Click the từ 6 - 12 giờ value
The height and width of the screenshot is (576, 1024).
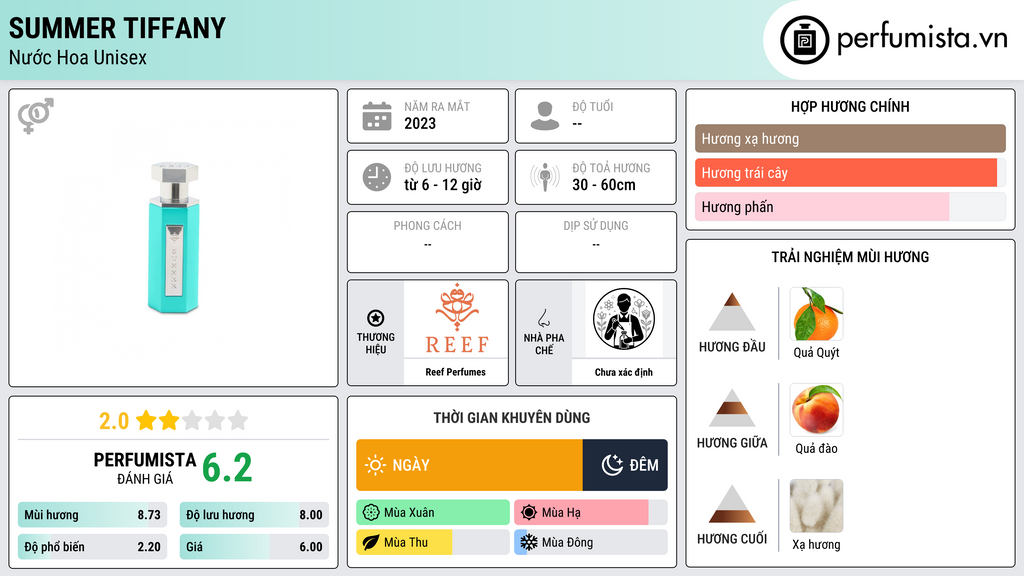coord(443,185)
